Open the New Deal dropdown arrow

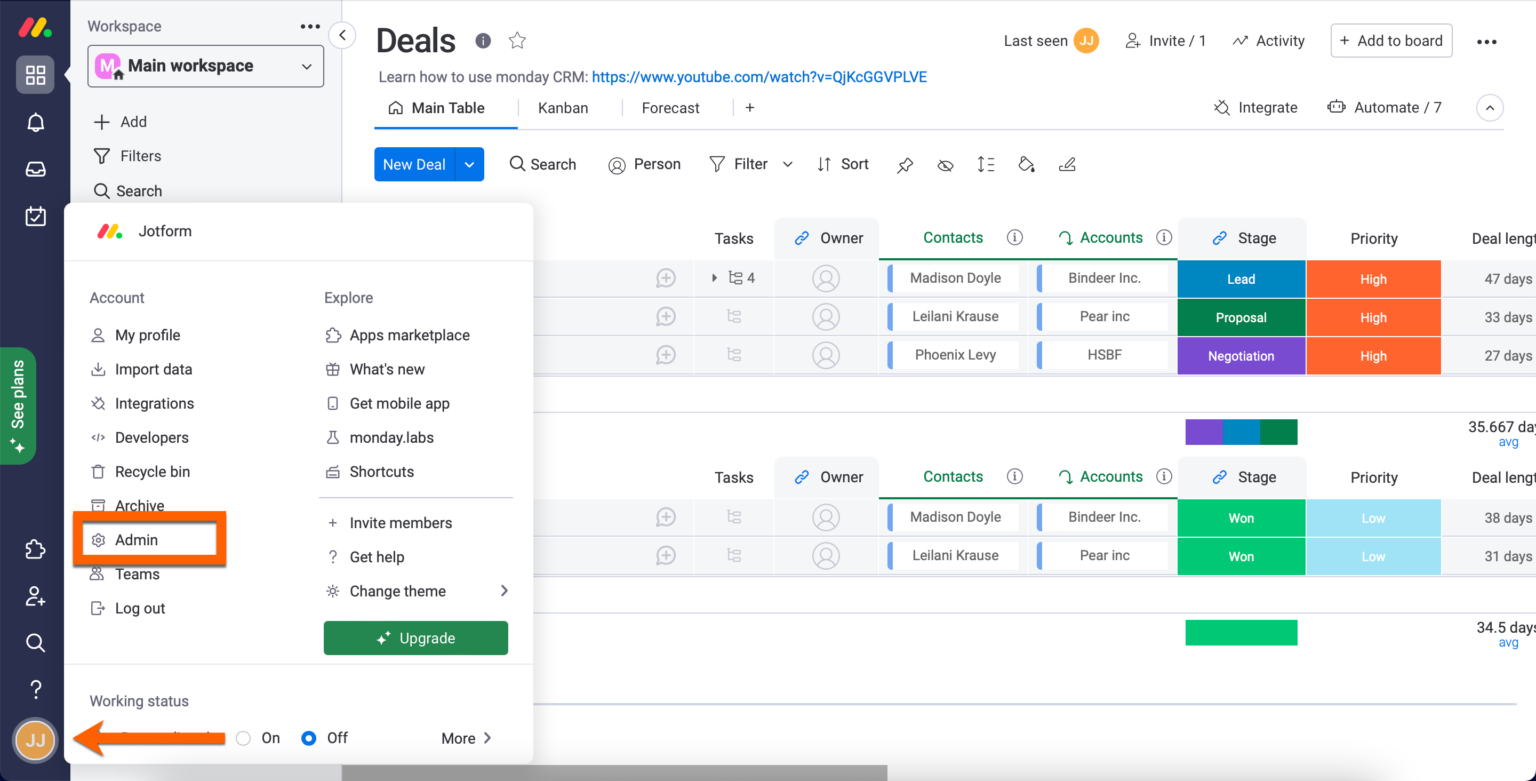[x=470, y=164]
